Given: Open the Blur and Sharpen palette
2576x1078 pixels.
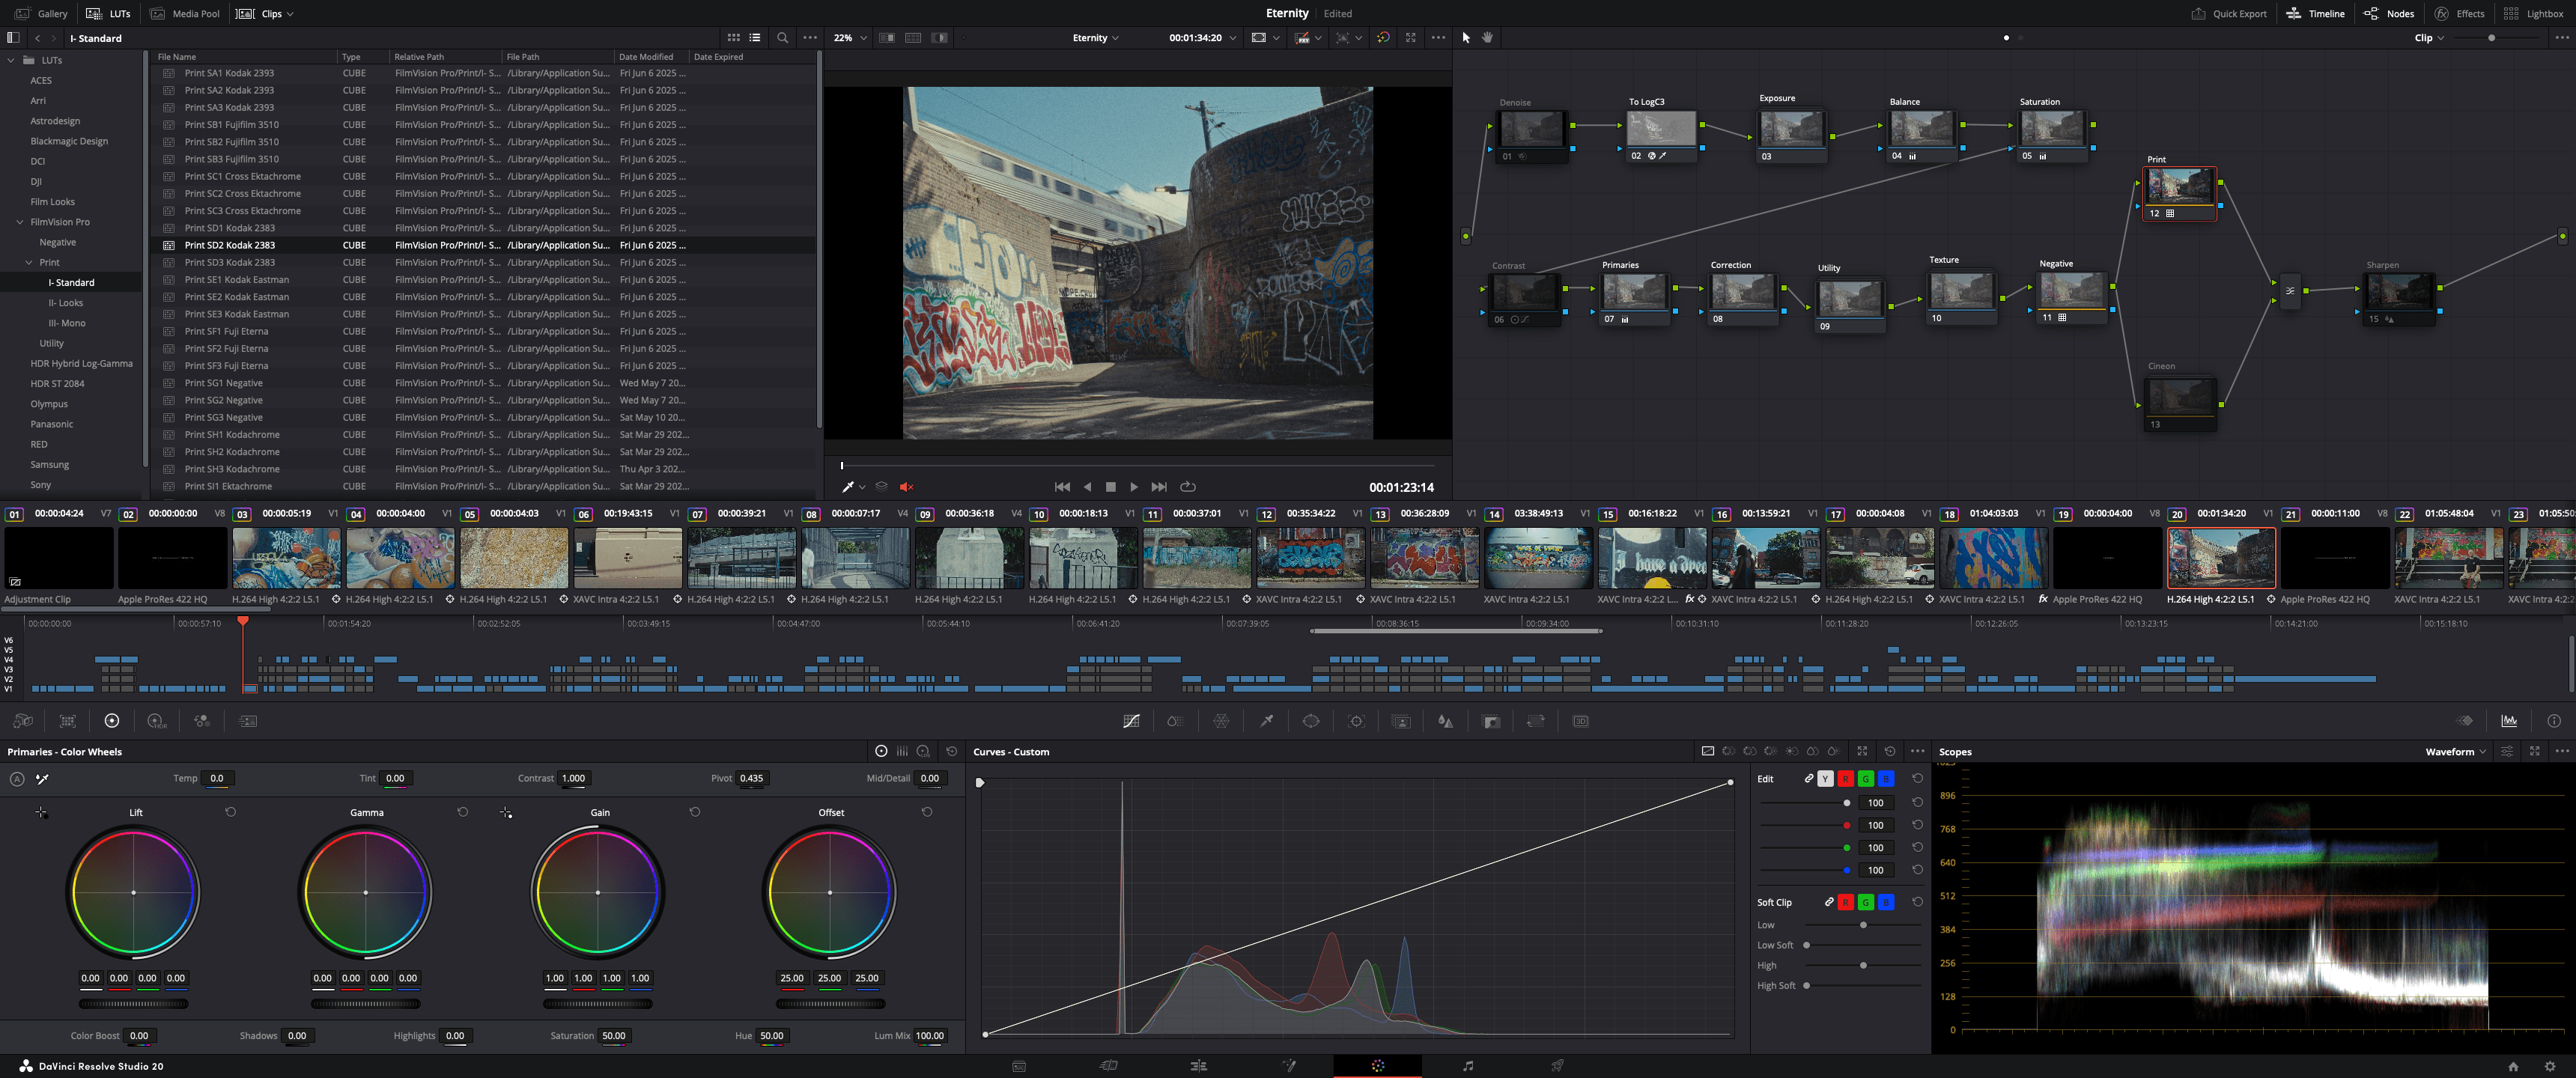Looking at the screenshot, I should pos(1445,721).
